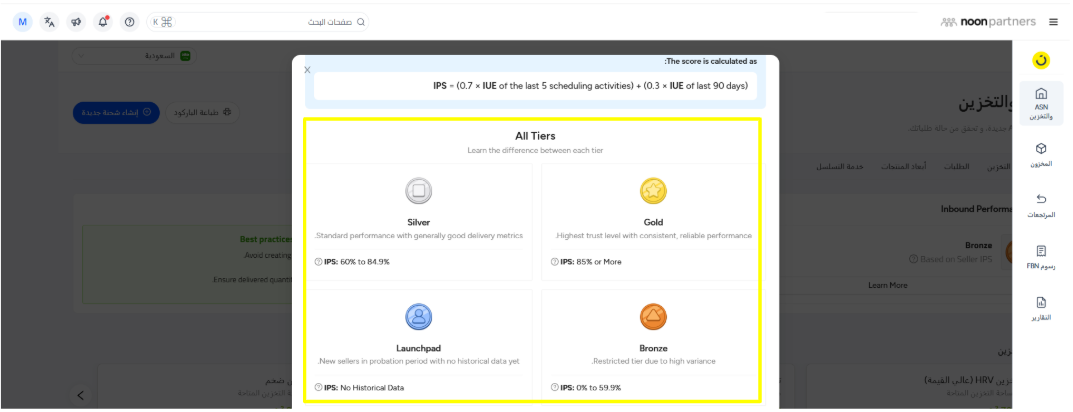Image resolution: width=1073 pixels, height=412 pixels.
Task: Open التقارير reports in sidebar
Action: [x=1041, y=308]
